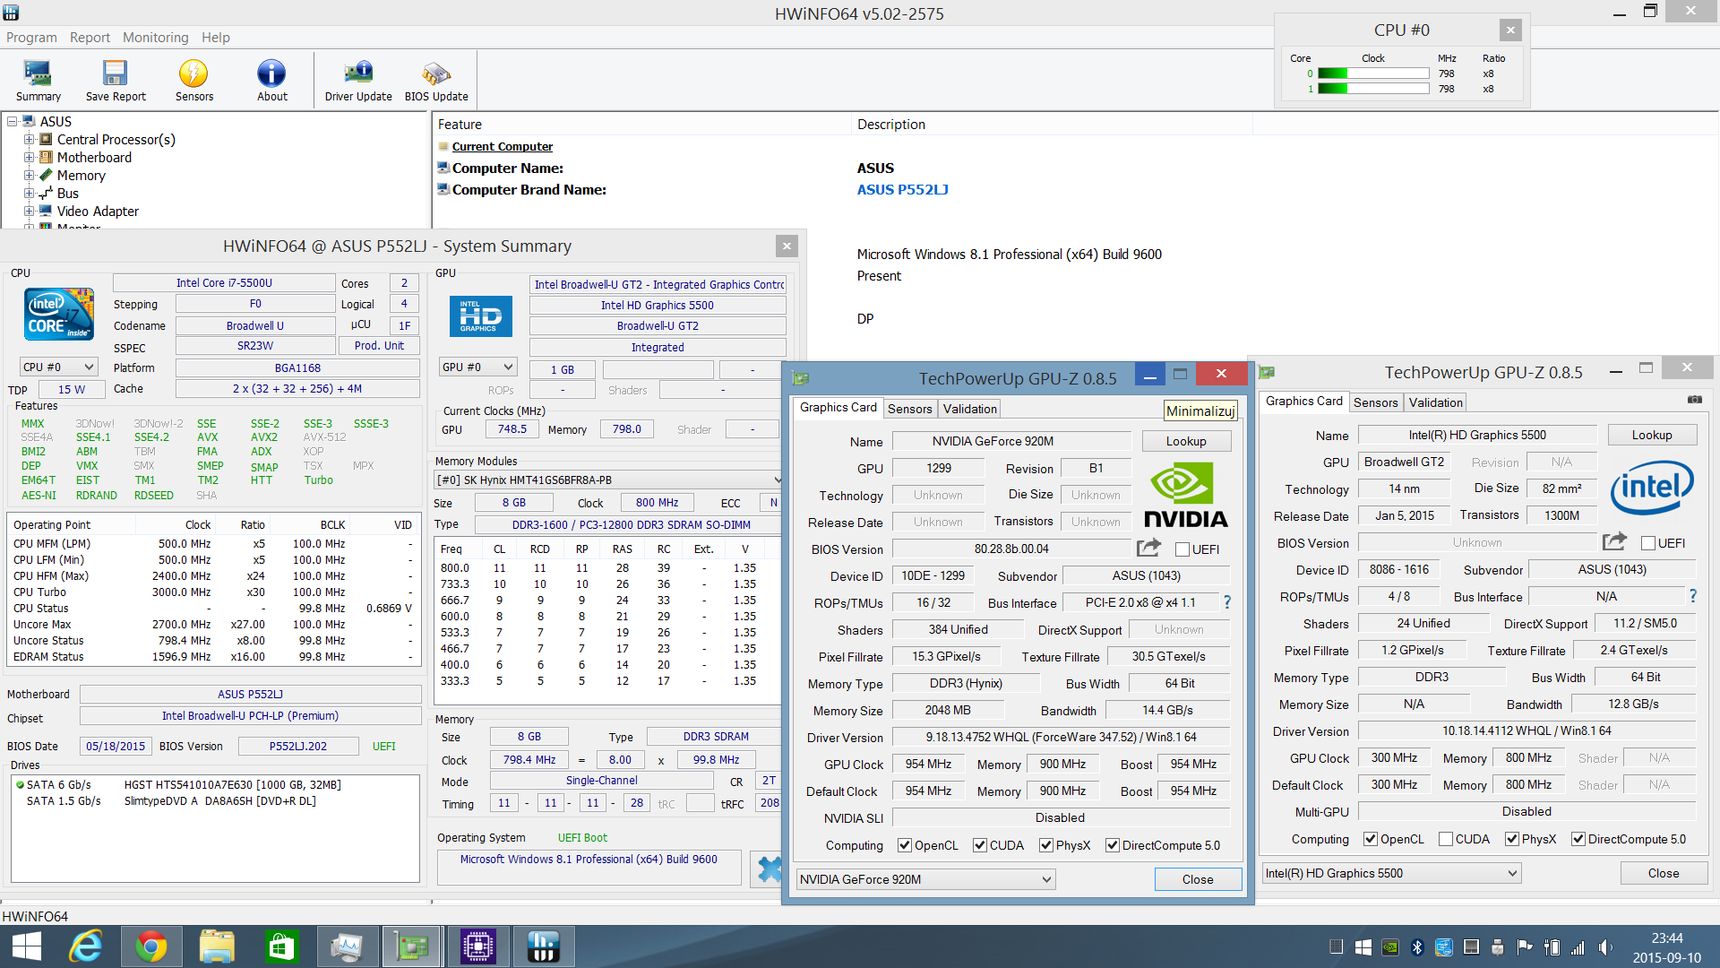1720x968 pixels.
Task: Open the BIOS Update icon
Action: 436,81
